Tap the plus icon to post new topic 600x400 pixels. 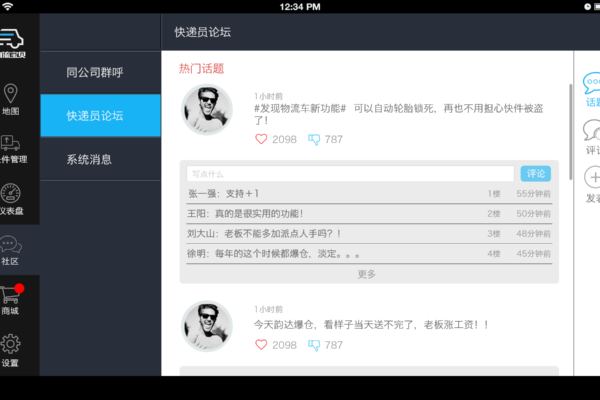(x=592, y=178)
